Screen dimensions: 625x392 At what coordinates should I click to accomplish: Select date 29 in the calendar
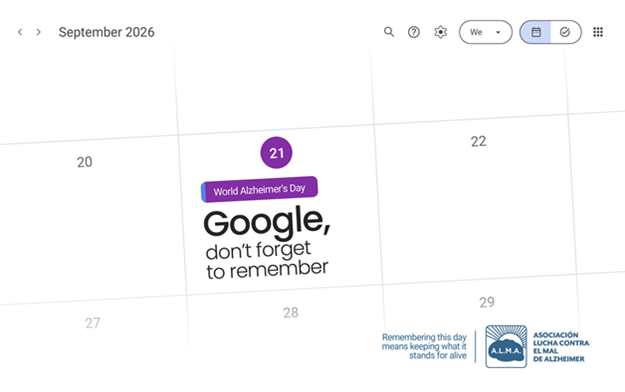487,302
